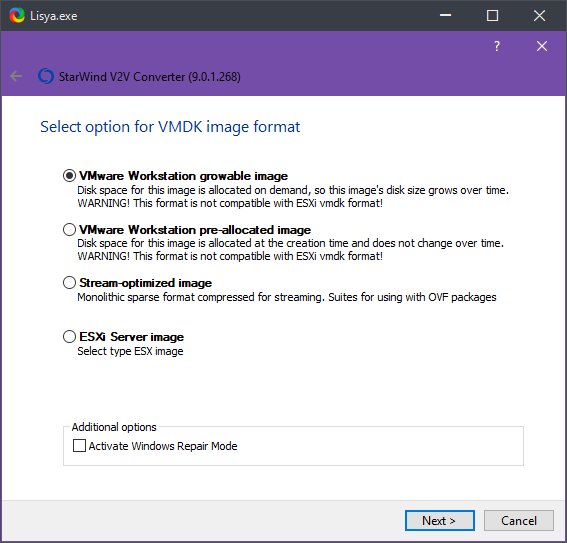
Task: Click the Activate Windows Repair Mode label
Action: point(163,446)
